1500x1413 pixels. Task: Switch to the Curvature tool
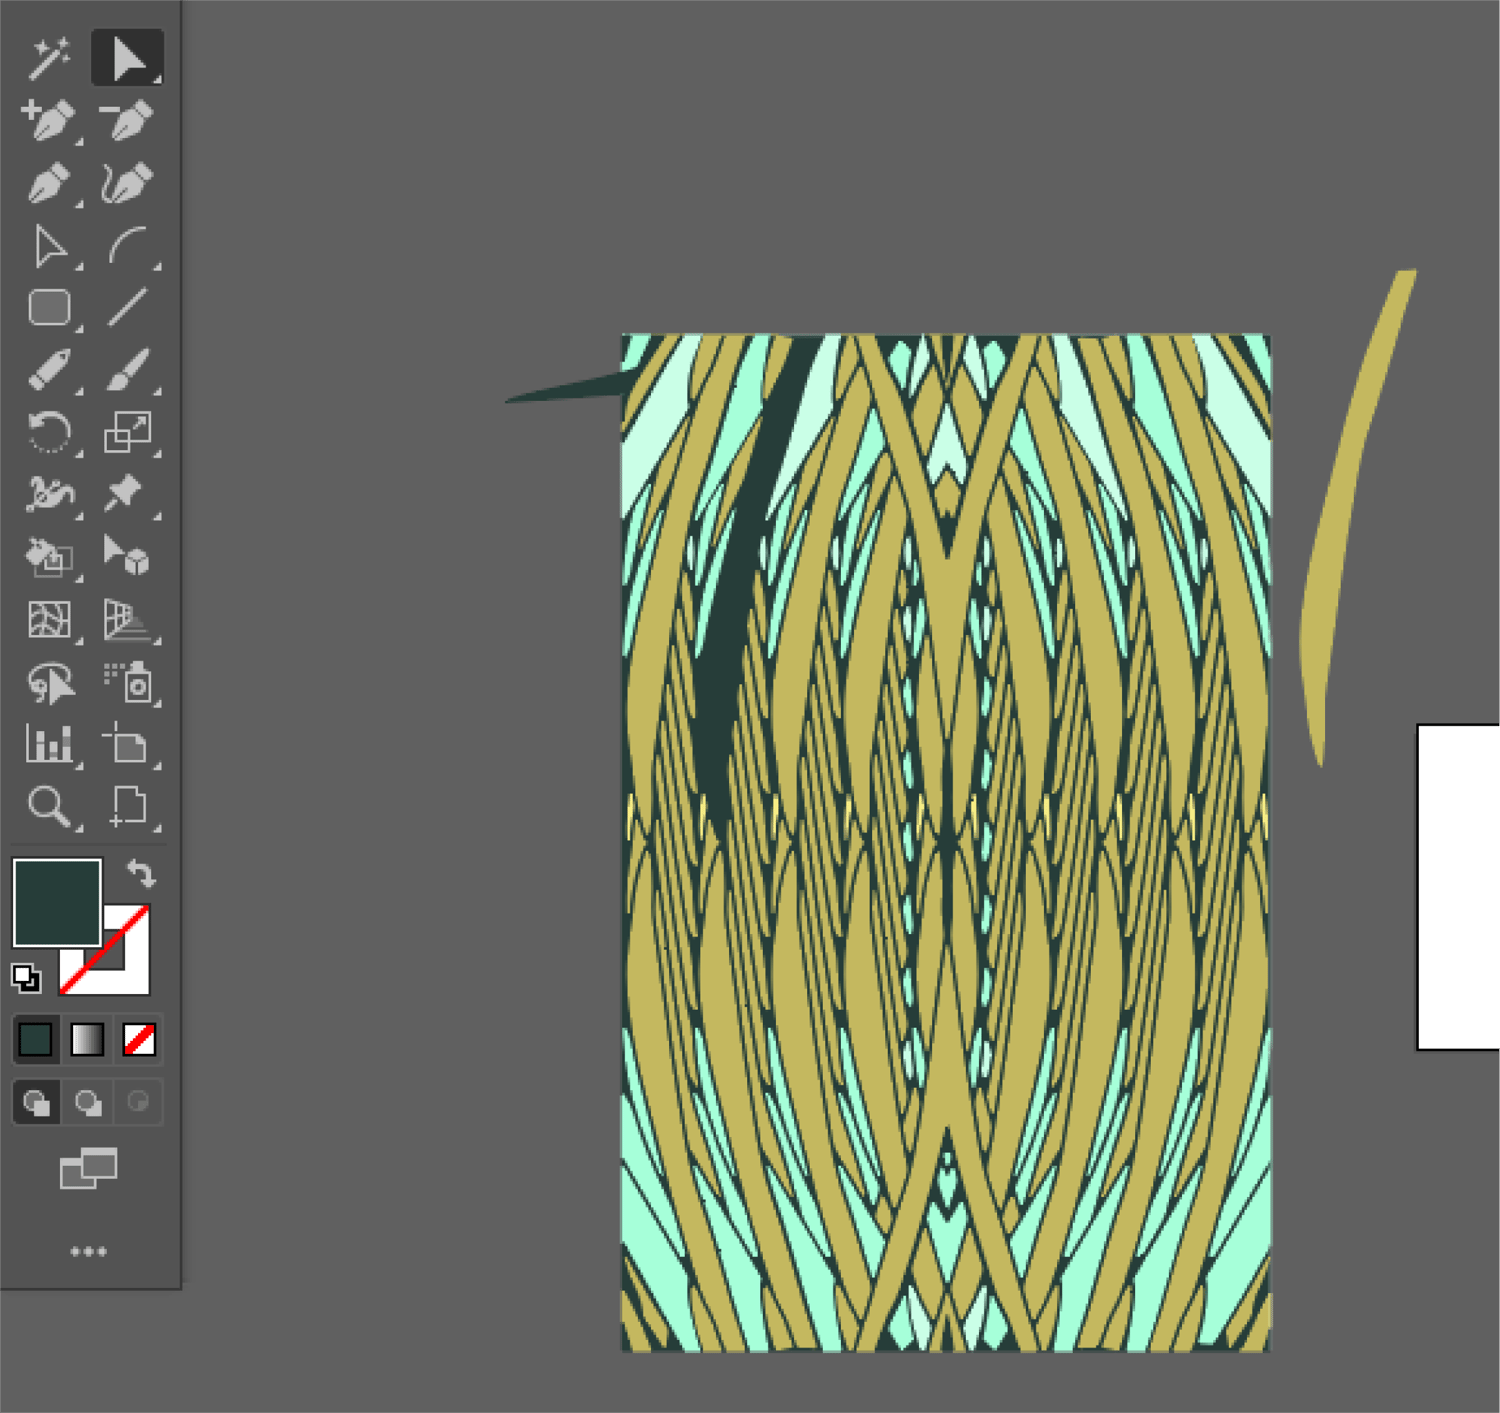point(127,183)
